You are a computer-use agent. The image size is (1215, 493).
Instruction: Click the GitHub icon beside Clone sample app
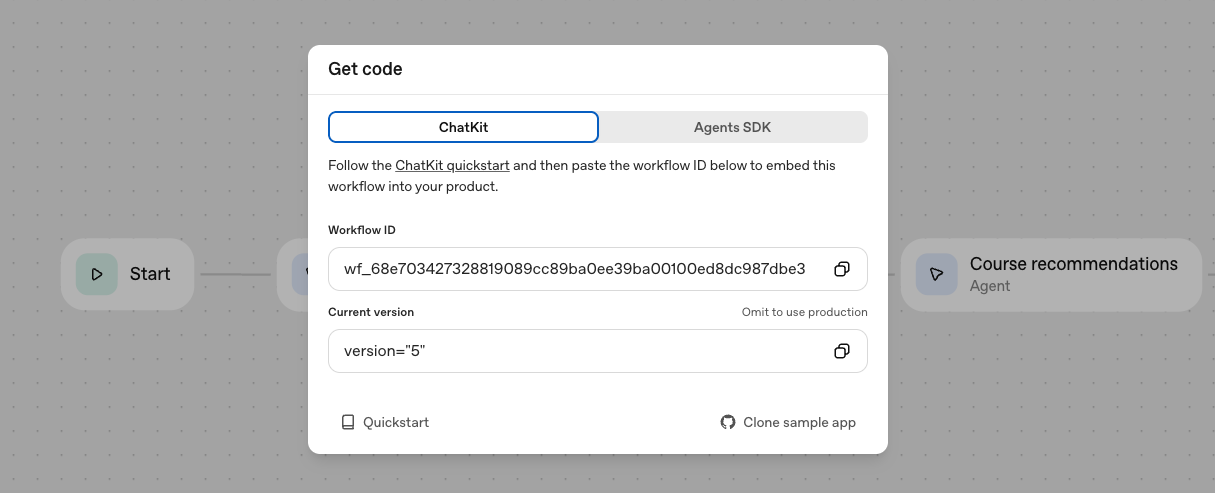point(728,422)
